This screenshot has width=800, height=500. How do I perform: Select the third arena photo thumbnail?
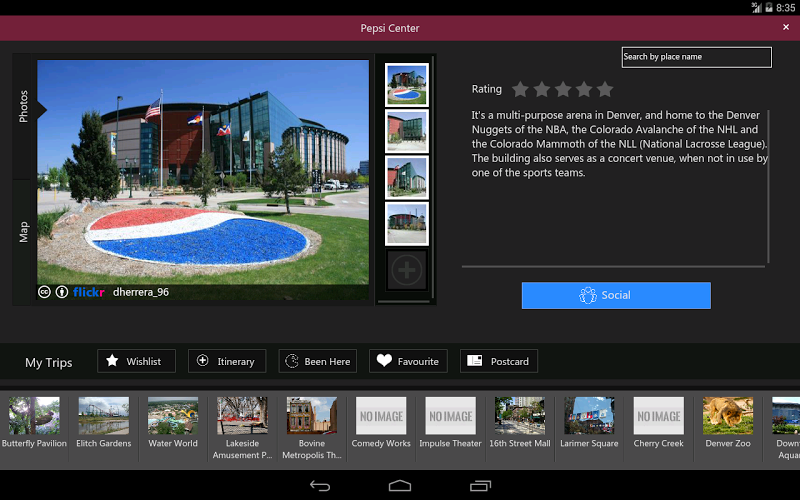[x=407, y=178]
